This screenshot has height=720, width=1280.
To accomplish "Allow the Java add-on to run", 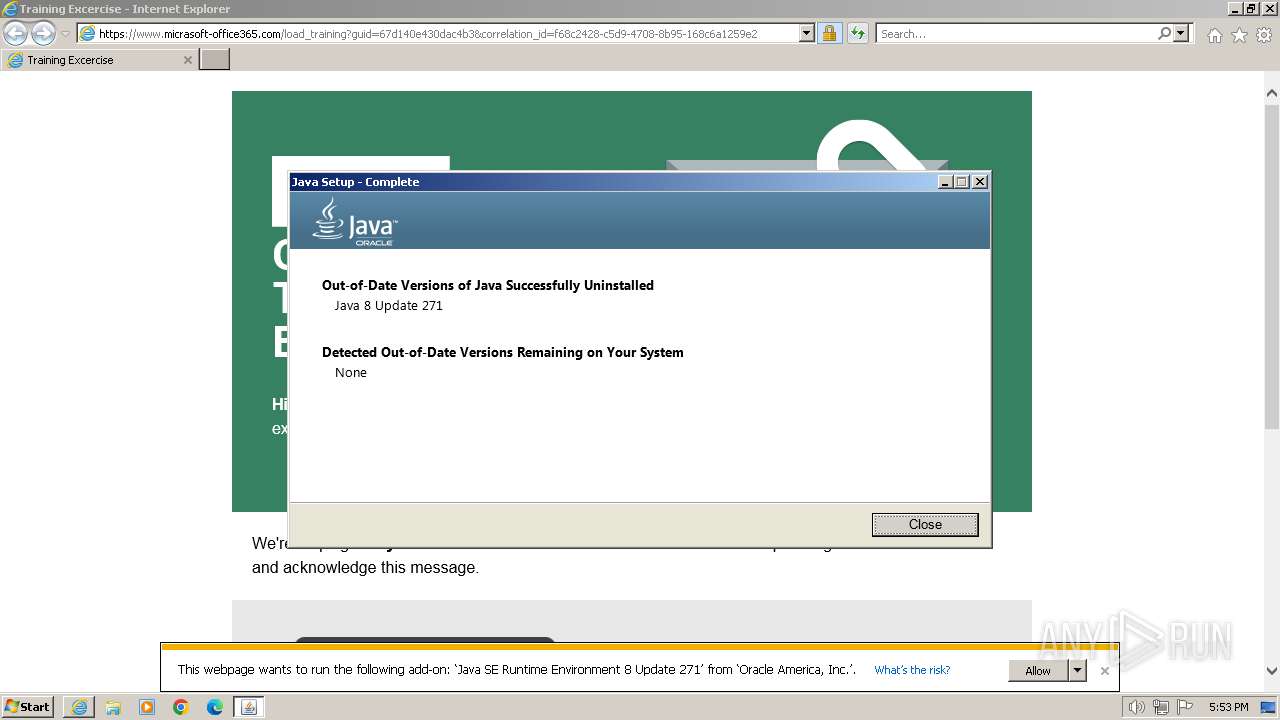I will pos(1038,671).
